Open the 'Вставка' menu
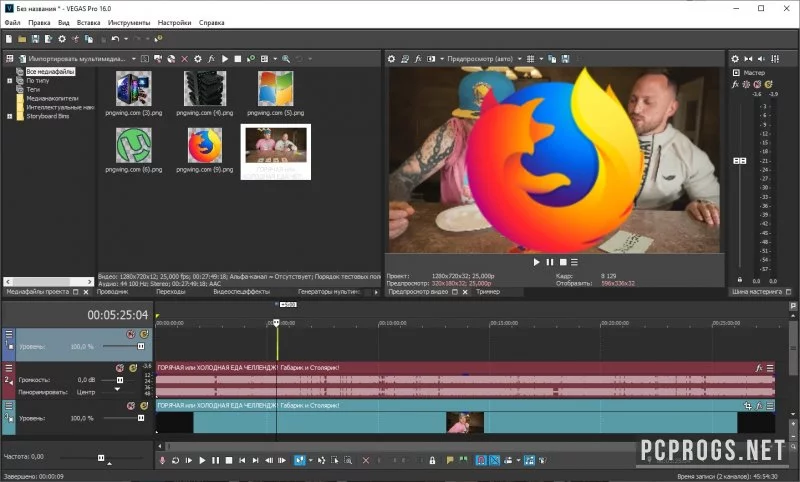800x482 pixels. tap(88, 22)
